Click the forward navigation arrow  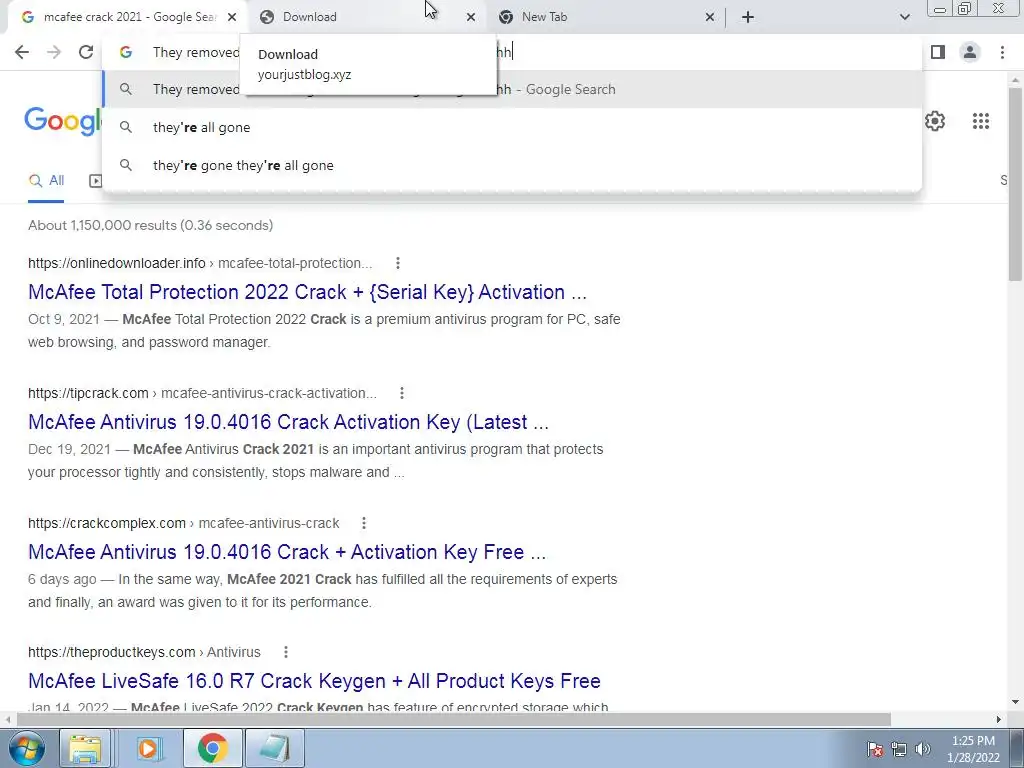[54, 52]
